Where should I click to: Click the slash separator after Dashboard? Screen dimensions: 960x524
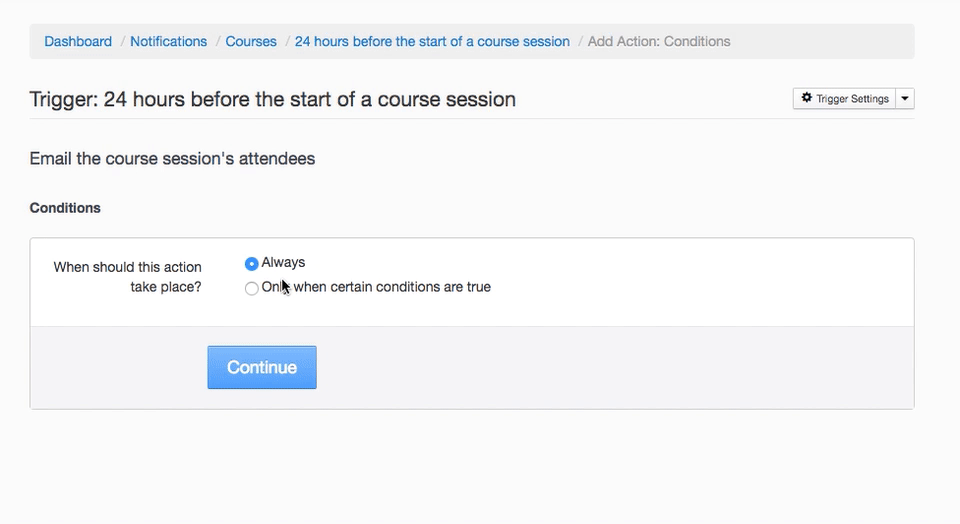pos(122,41)
